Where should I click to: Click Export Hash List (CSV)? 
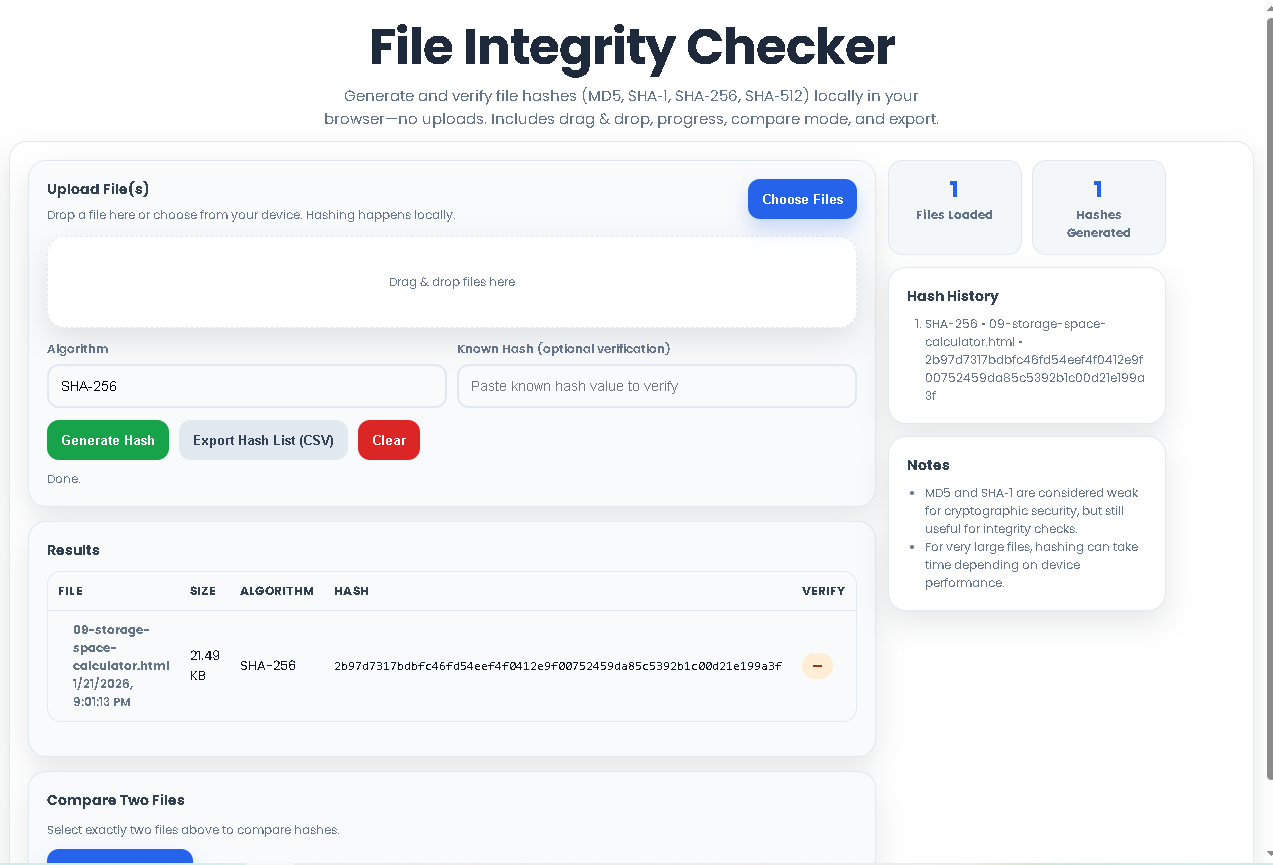pyautogui.click(x=263, y=440)
